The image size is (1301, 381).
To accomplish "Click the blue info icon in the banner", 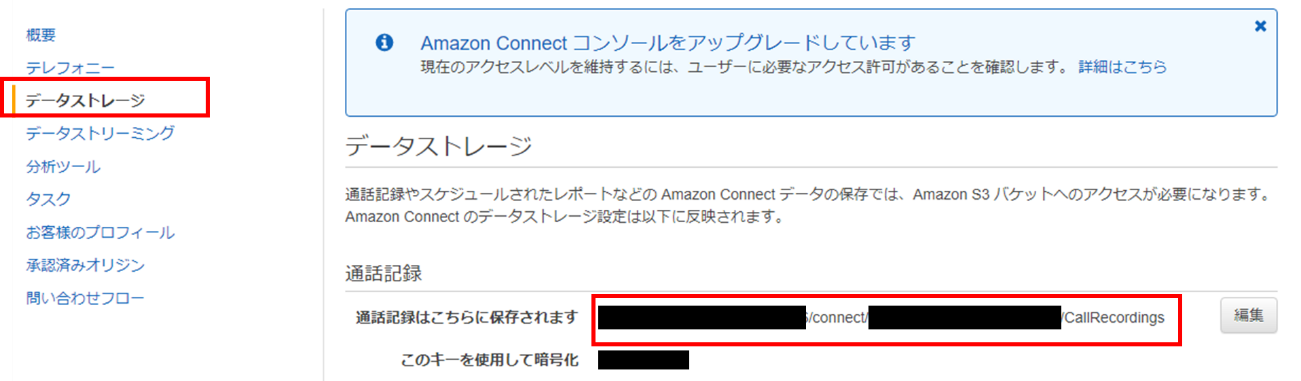I will coord(383,43).
